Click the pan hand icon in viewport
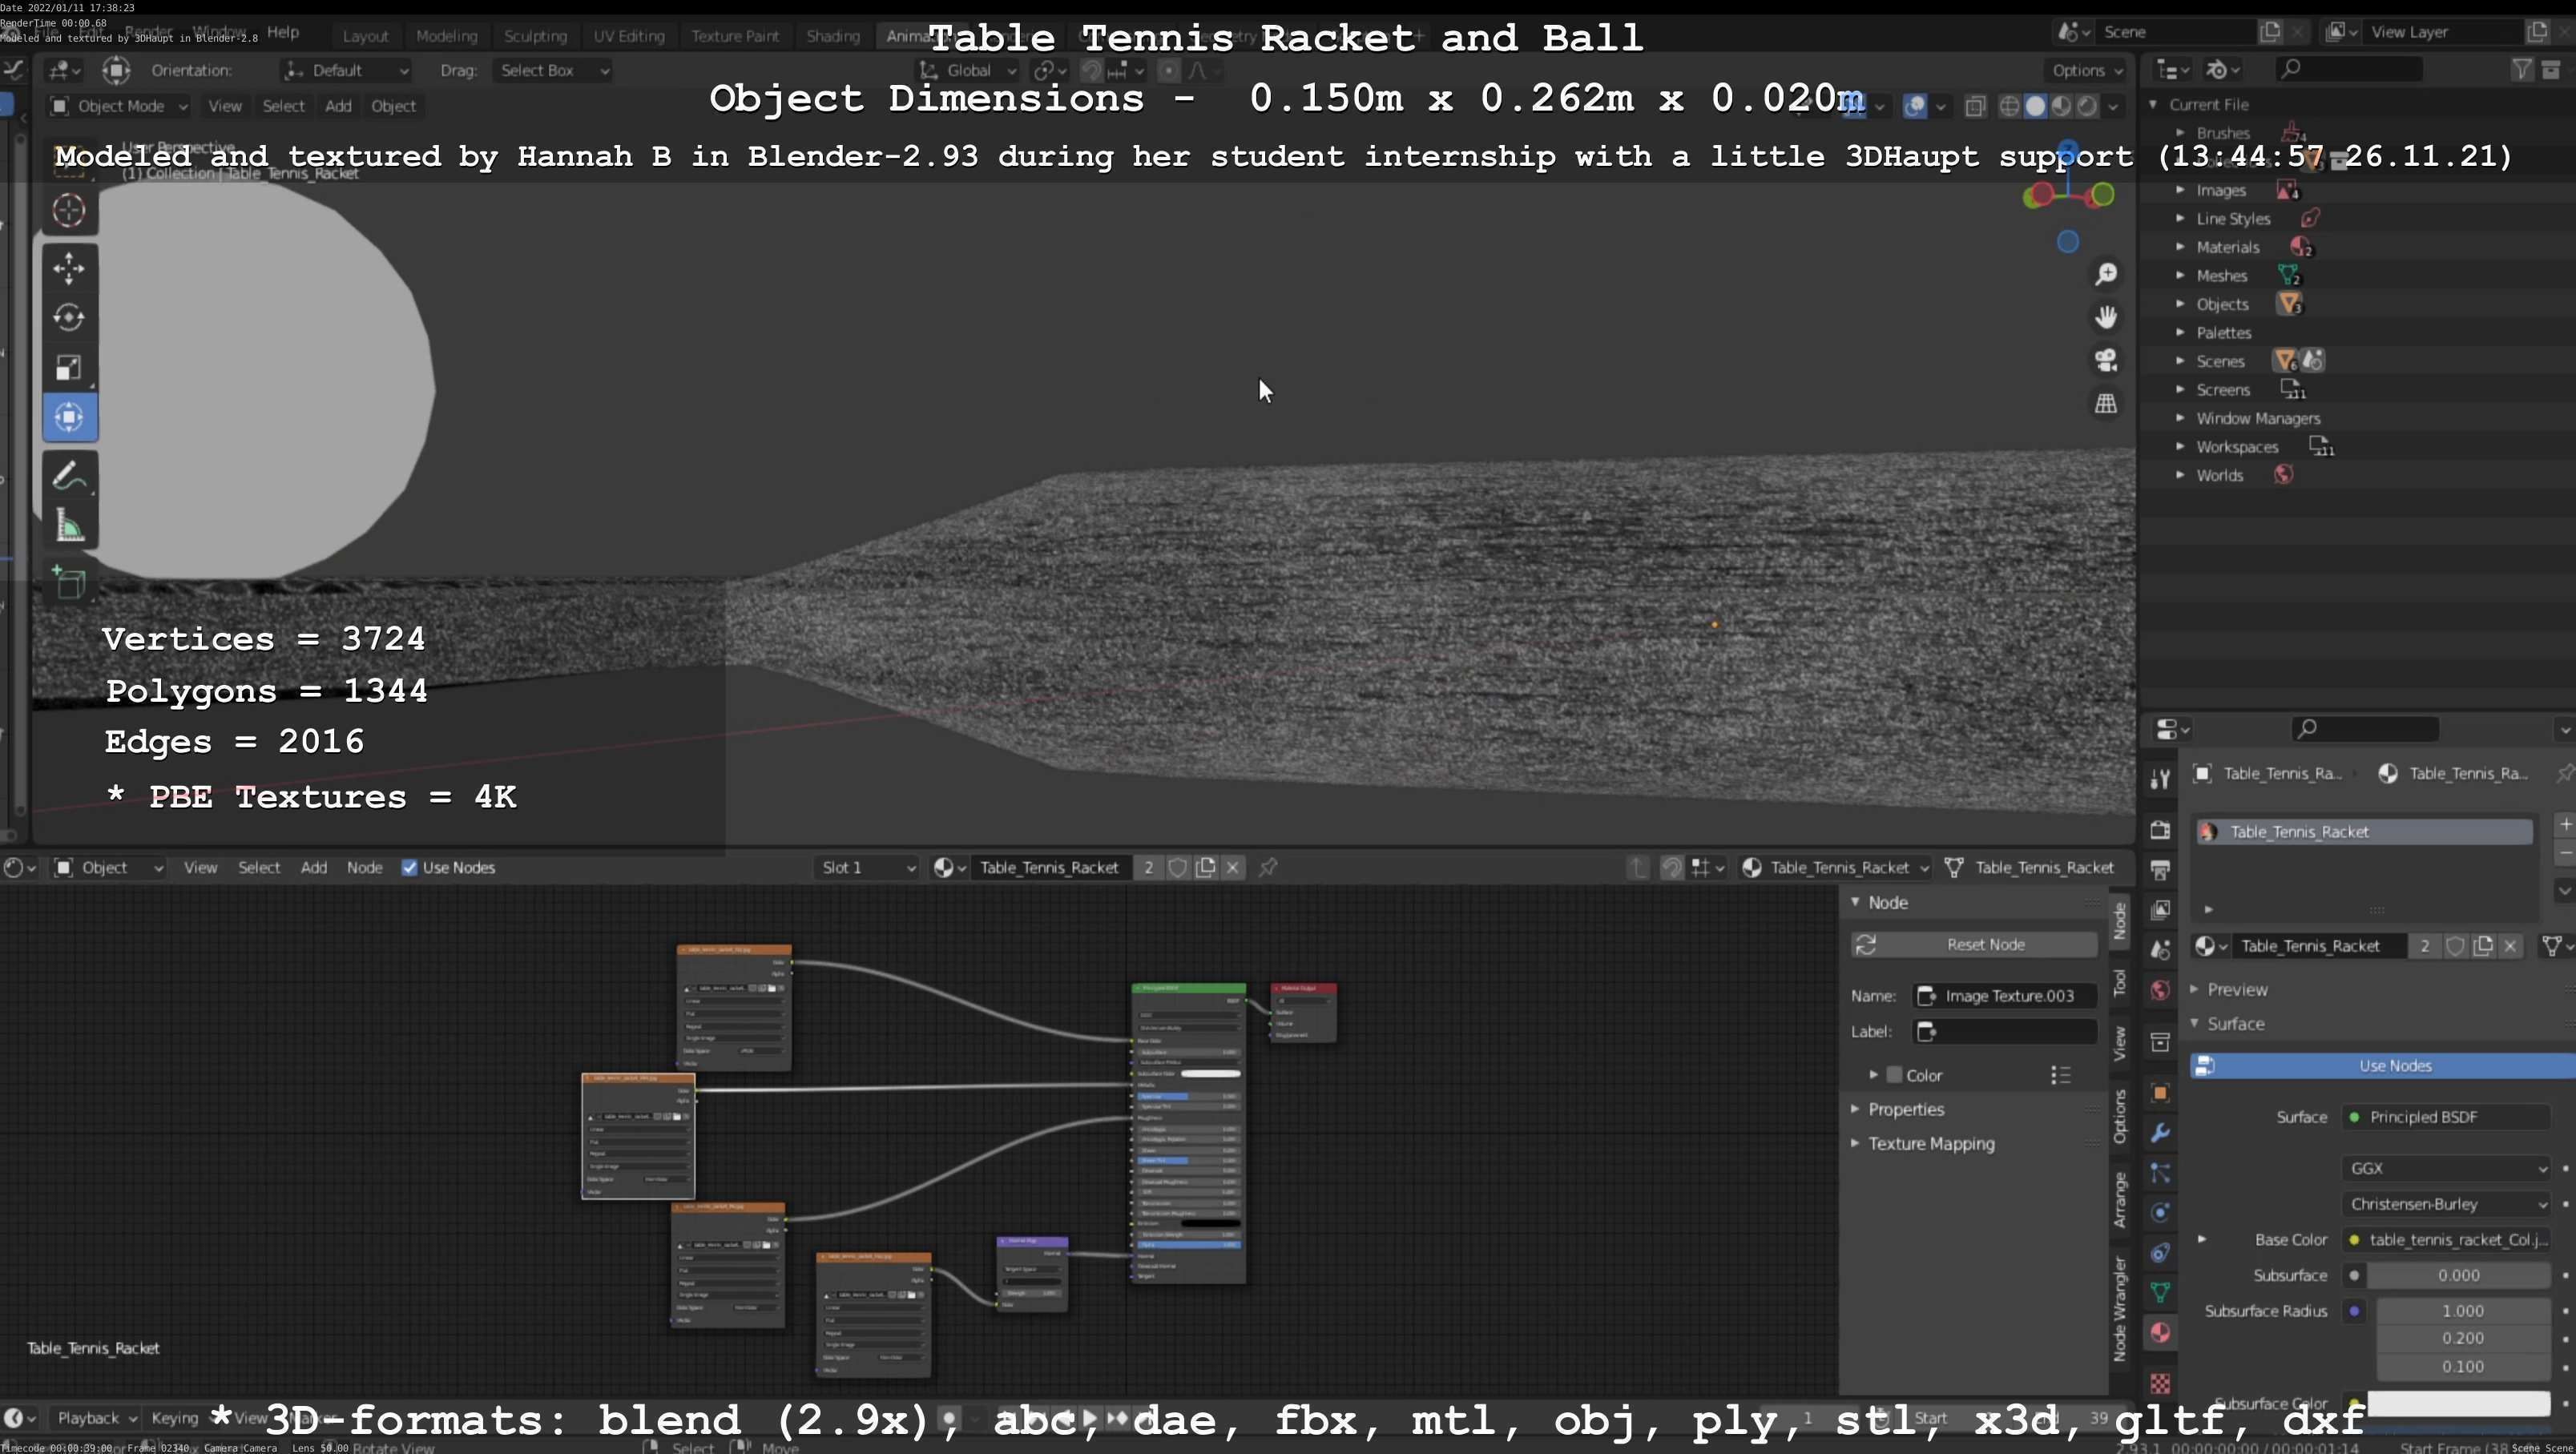 (2106, 317)
